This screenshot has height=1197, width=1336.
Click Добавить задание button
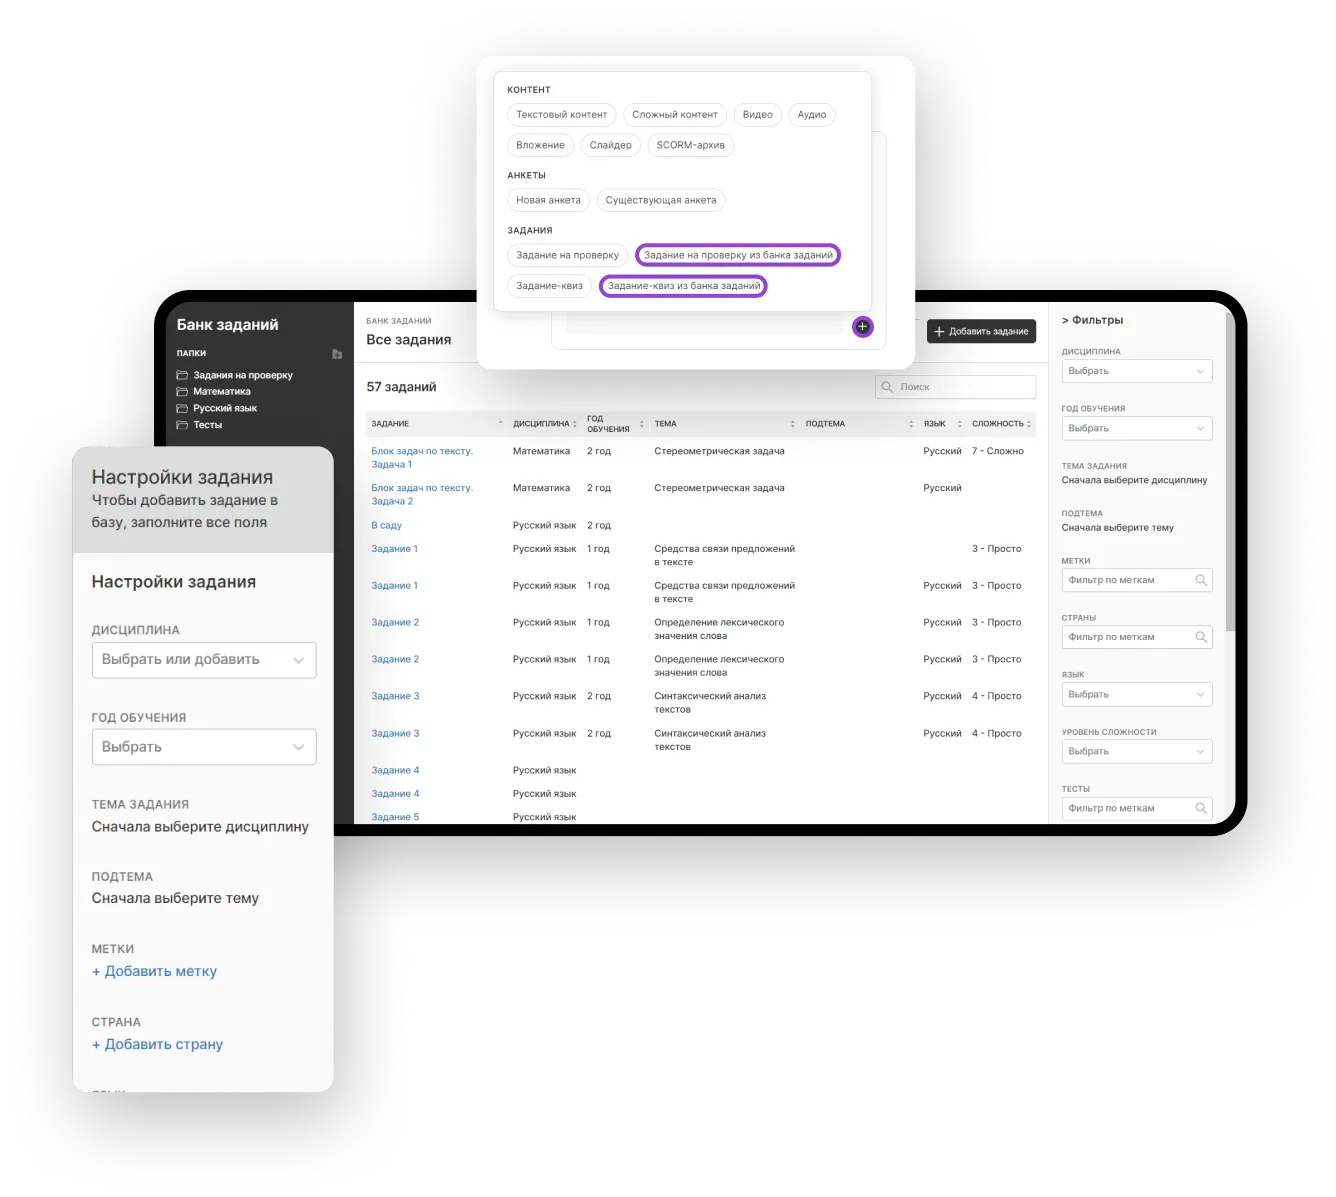981,331
